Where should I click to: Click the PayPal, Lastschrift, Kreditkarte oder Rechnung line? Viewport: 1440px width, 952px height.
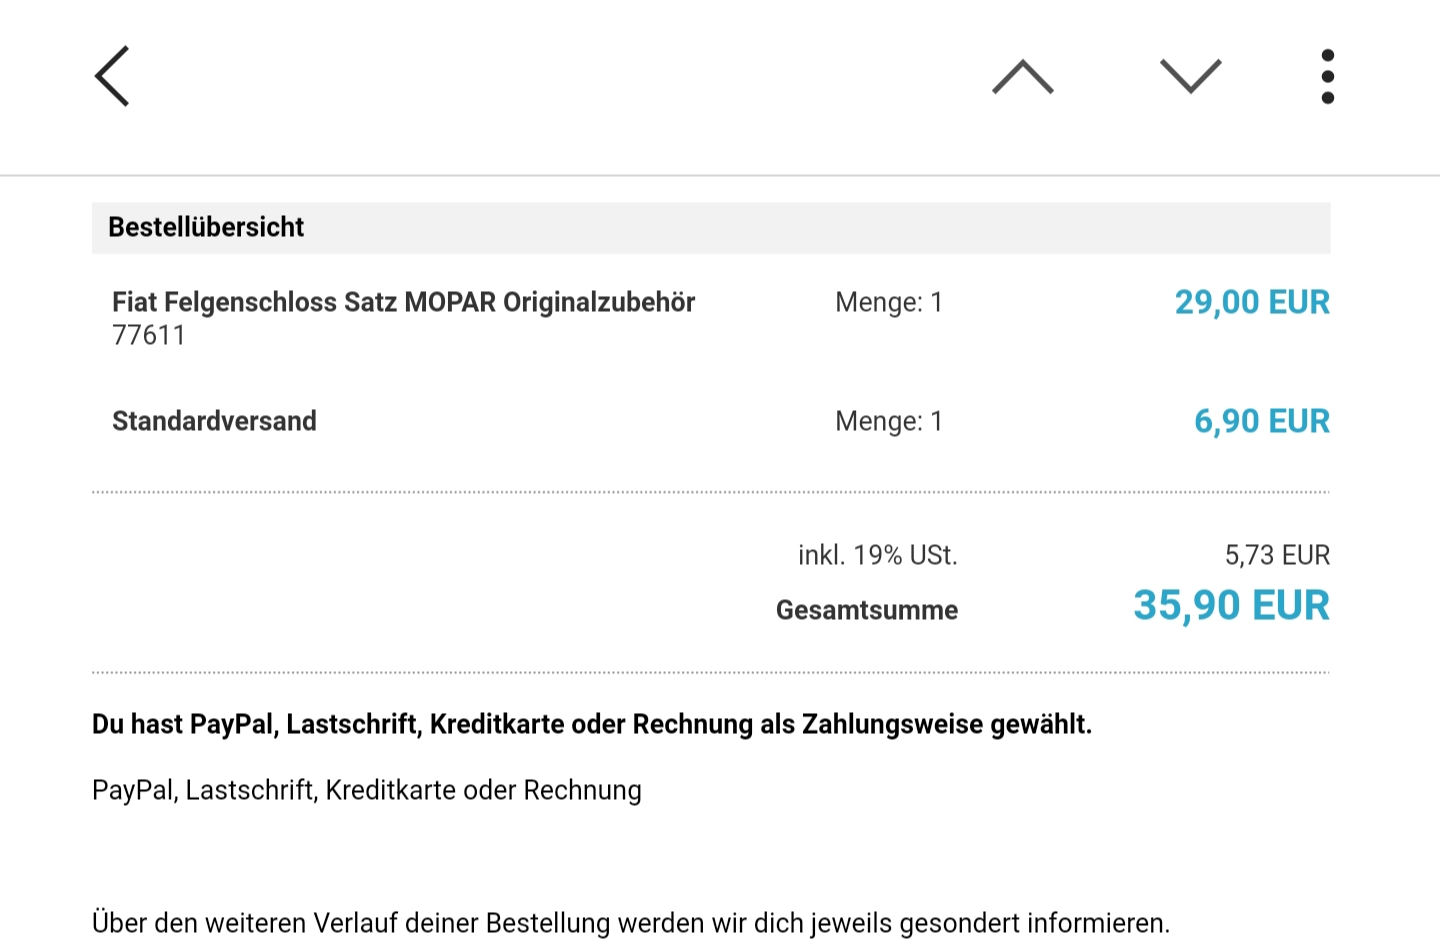click(366, 790)
